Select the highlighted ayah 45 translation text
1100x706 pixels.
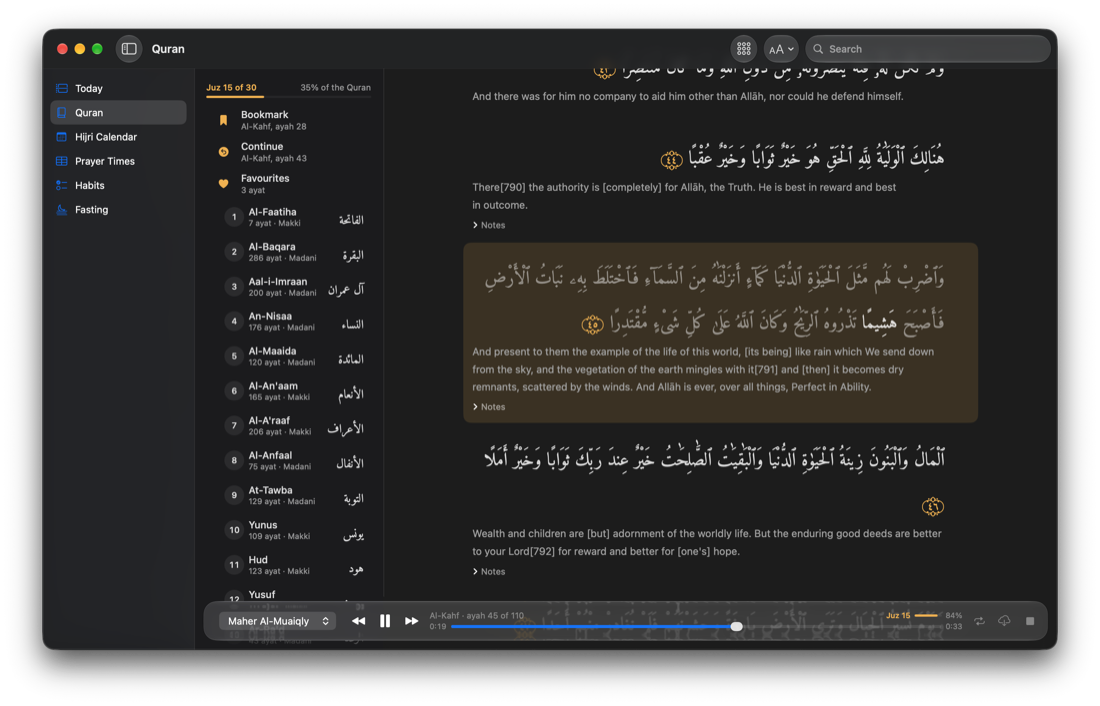tap(703, 370)
